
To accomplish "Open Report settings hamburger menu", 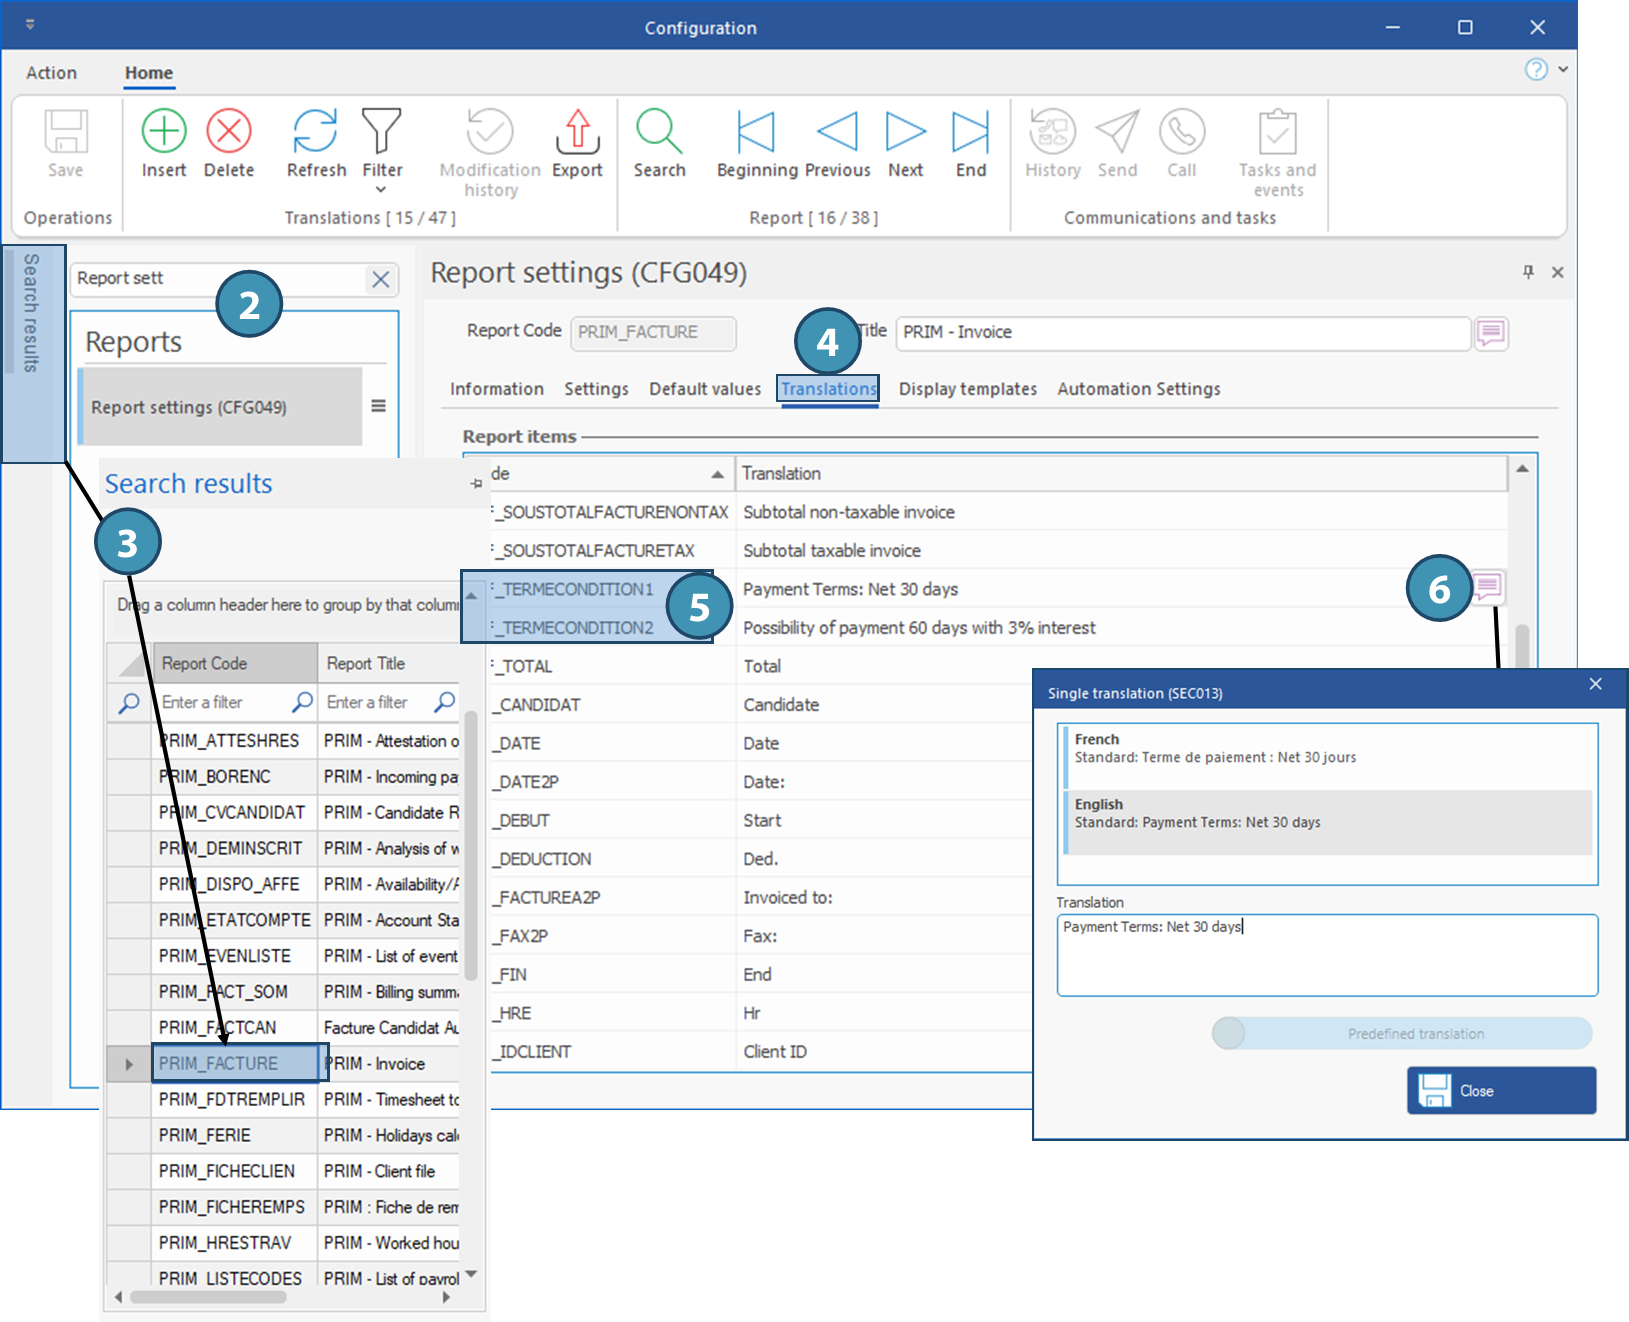I will [x=379, y=406].
